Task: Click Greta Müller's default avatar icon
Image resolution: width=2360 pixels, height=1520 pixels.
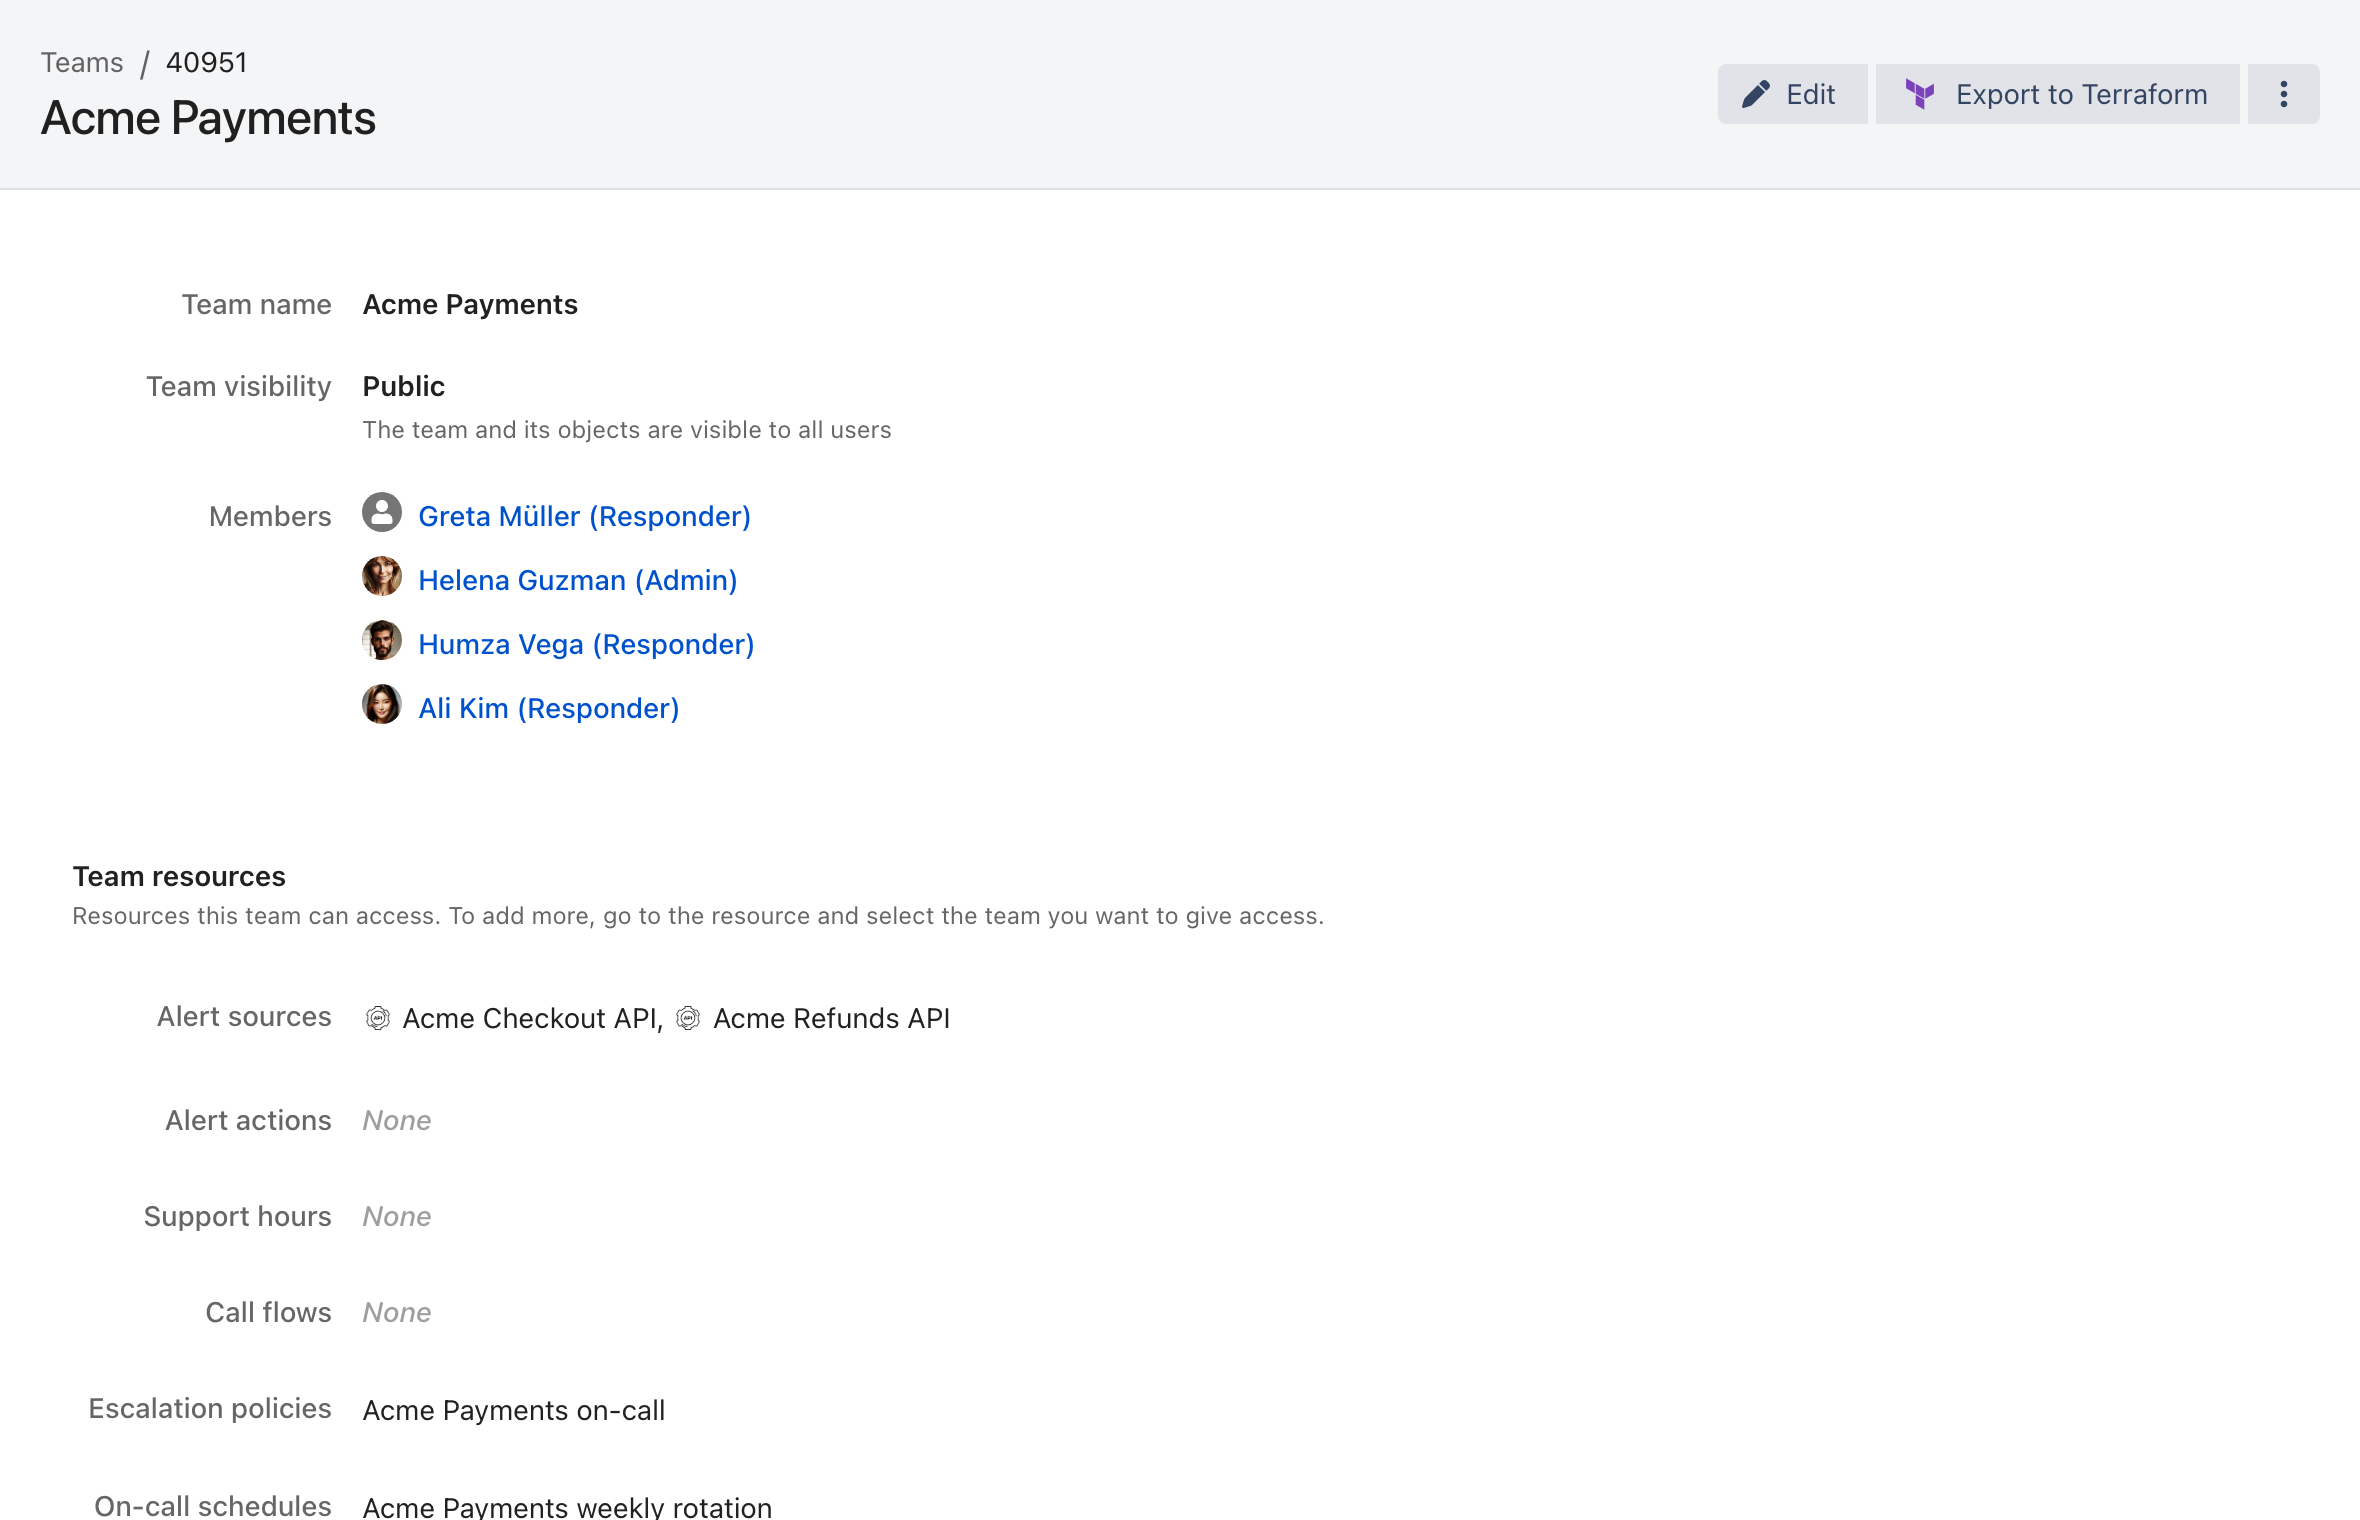Action: [x=382, y=512]
